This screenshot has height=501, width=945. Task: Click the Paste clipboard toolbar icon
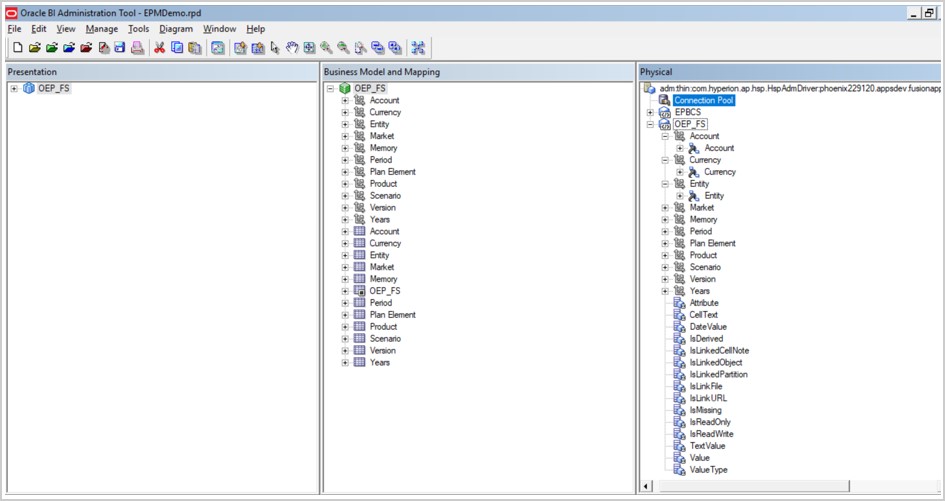click(194, 48)
